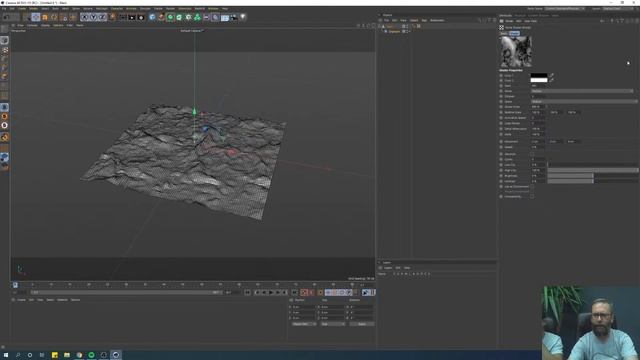Go to the start of animation
The height and width of the screenshot is (360, 640).
[x=248, y=292]
